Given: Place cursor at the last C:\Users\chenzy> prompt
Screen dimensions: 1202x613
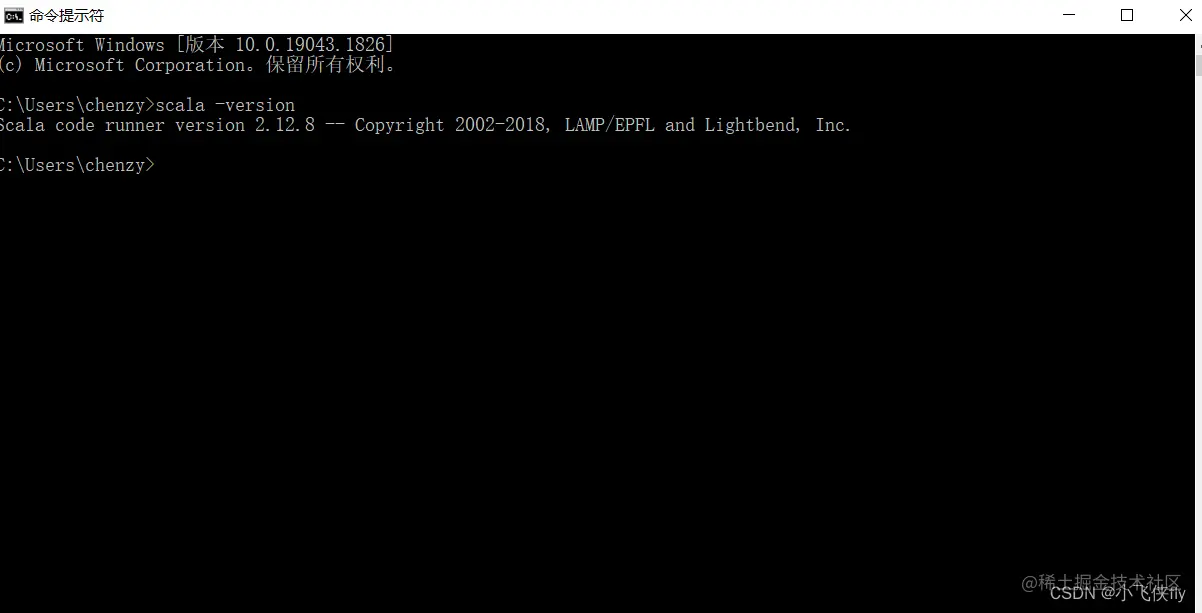Looking at the screenshot, I should [160, 165].
